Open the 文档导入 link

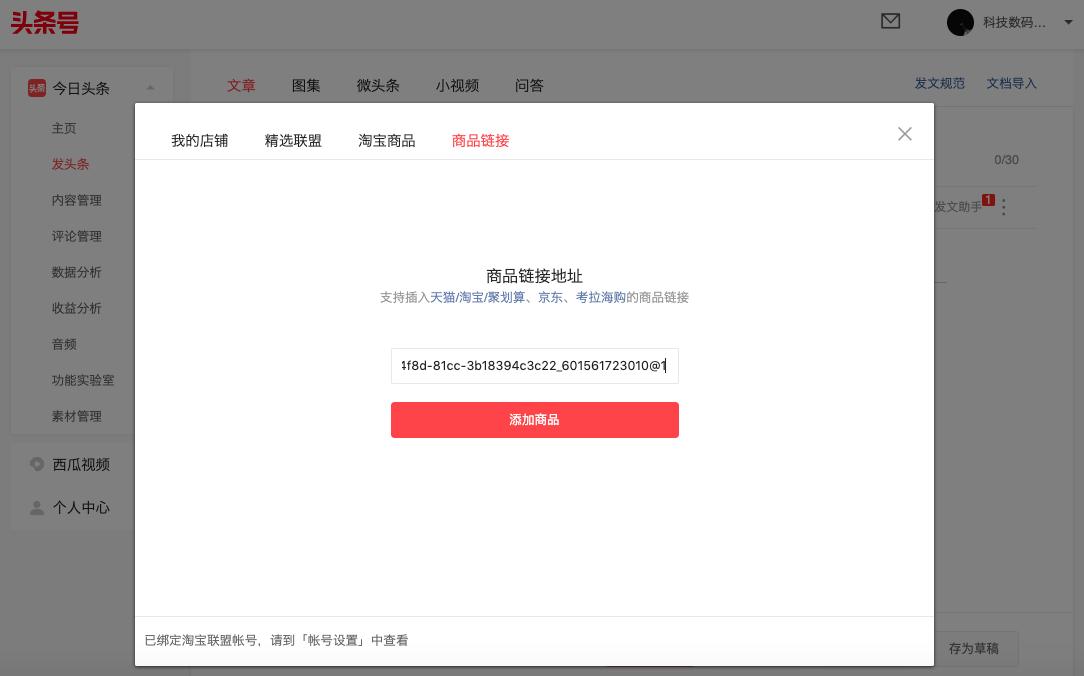coord(1011,84)
